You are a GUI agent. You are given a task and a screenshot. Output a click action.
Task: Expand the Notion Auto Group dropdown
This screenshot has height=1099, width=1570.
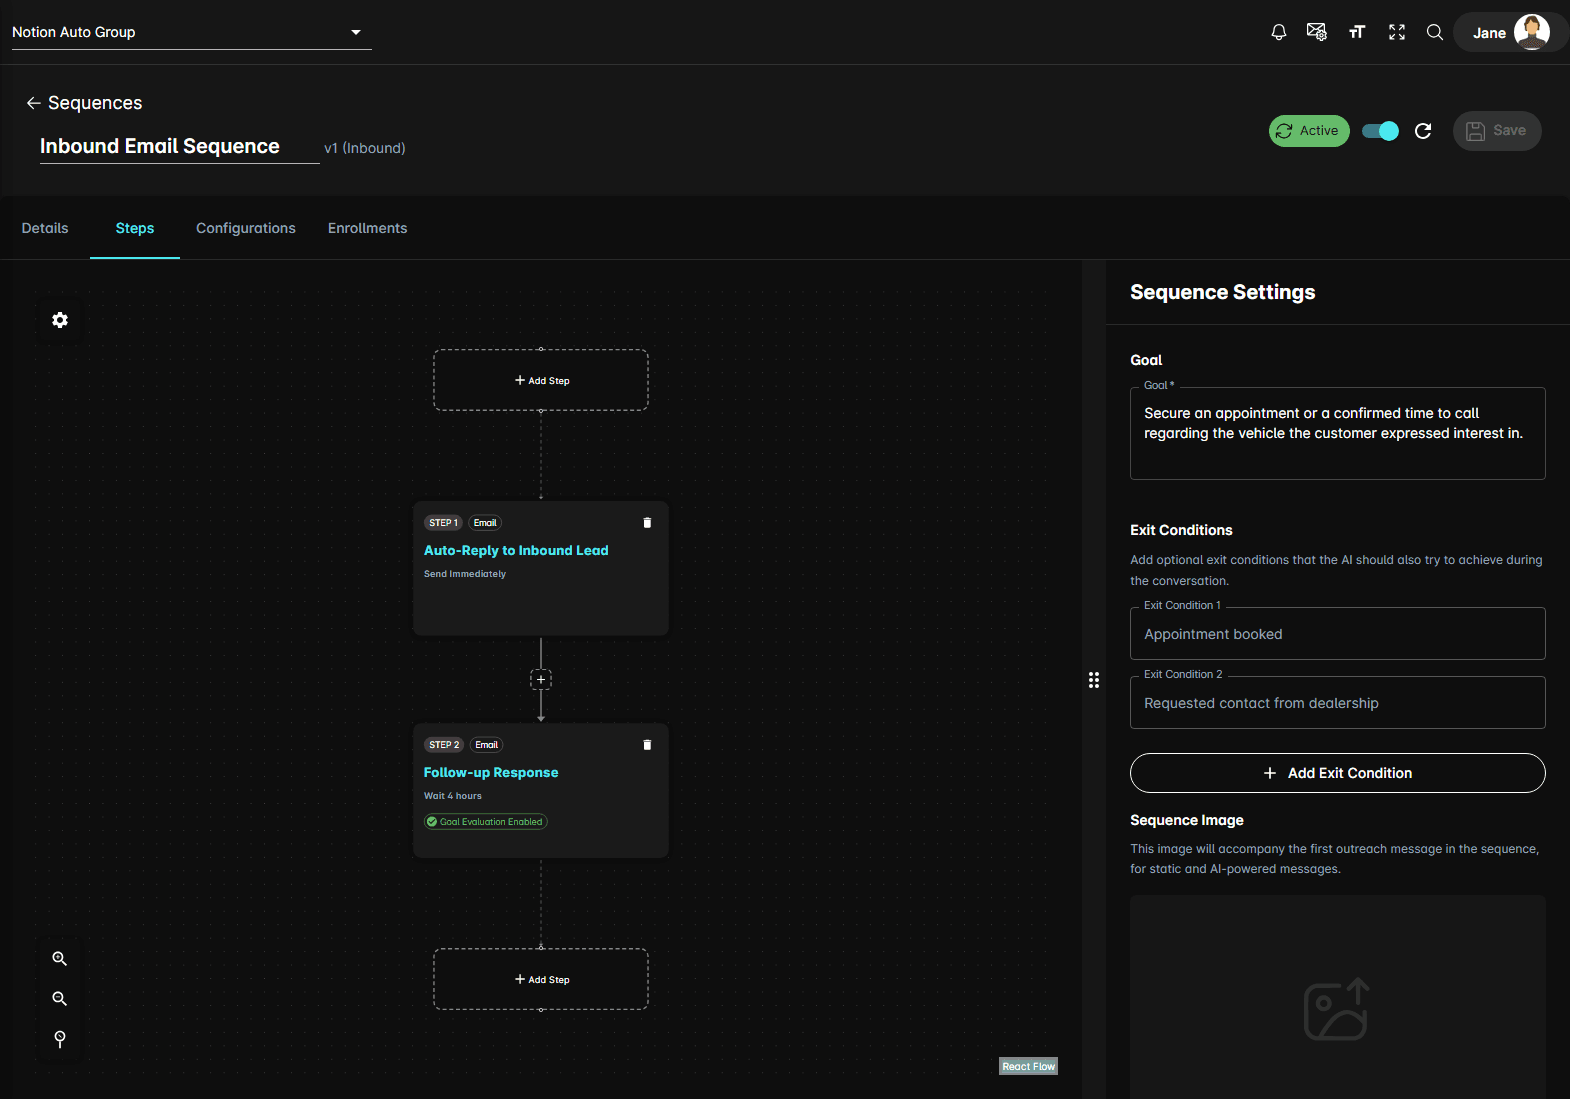pos(191,32)
